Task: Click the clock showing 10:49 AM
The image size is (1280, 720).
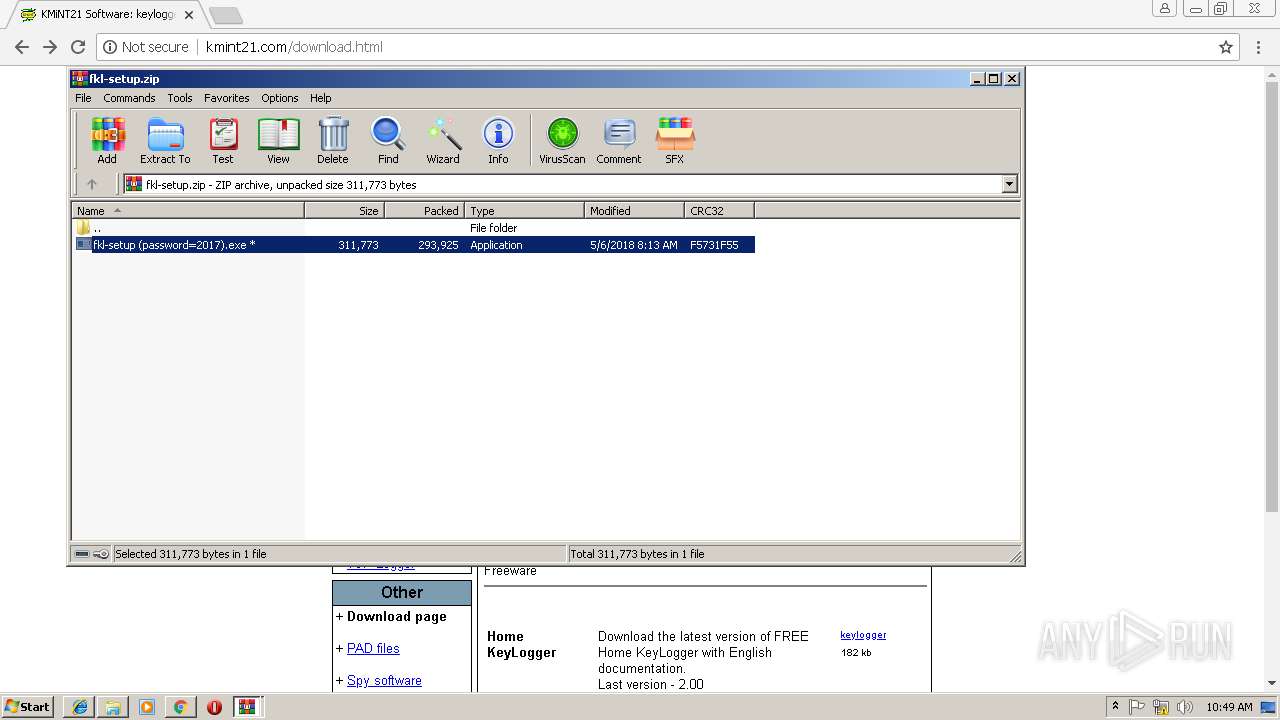Action: pos(1229,707)
